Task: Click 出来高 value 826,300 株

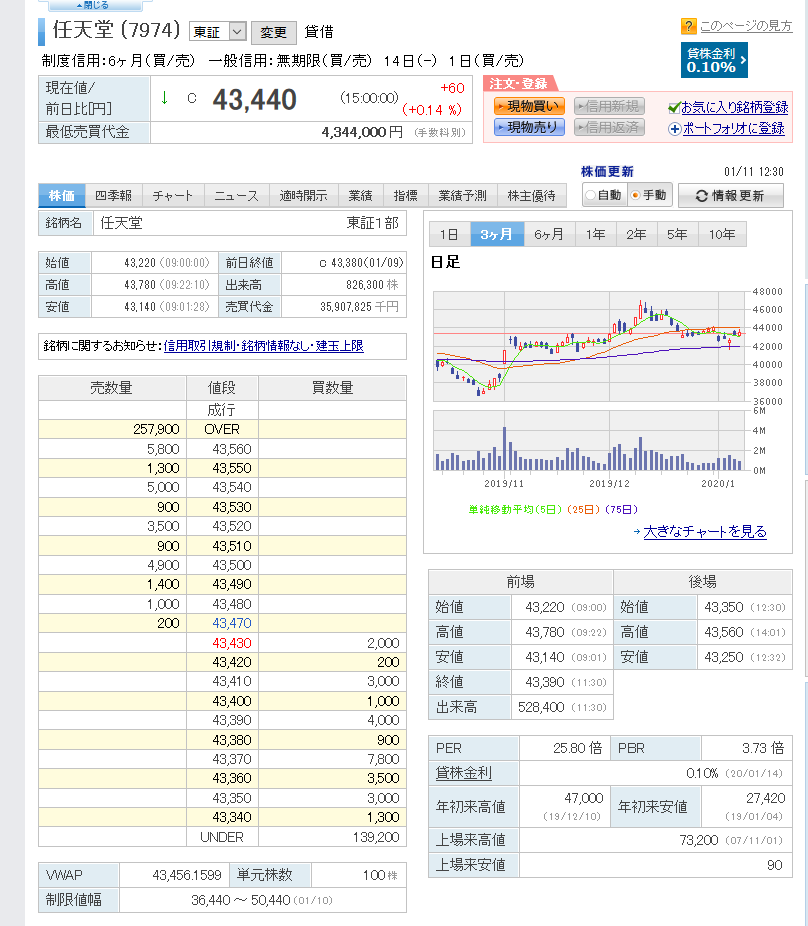Action: point(372,285)
